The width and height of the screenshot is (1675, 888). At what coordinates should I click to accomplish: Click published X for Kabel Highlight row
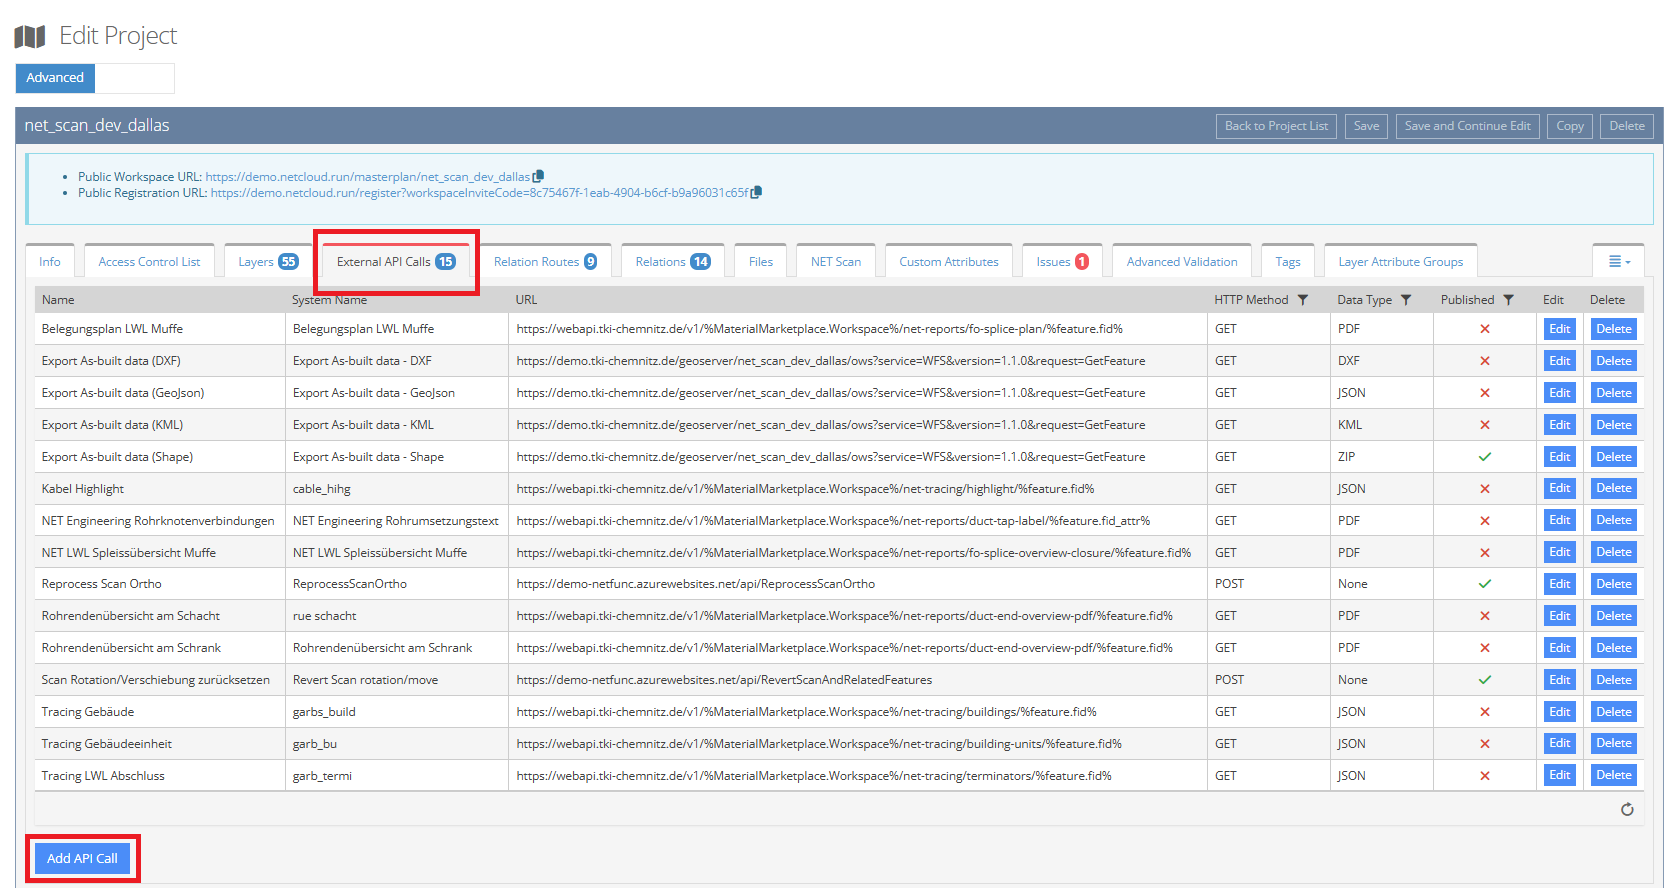[1484, 489]
